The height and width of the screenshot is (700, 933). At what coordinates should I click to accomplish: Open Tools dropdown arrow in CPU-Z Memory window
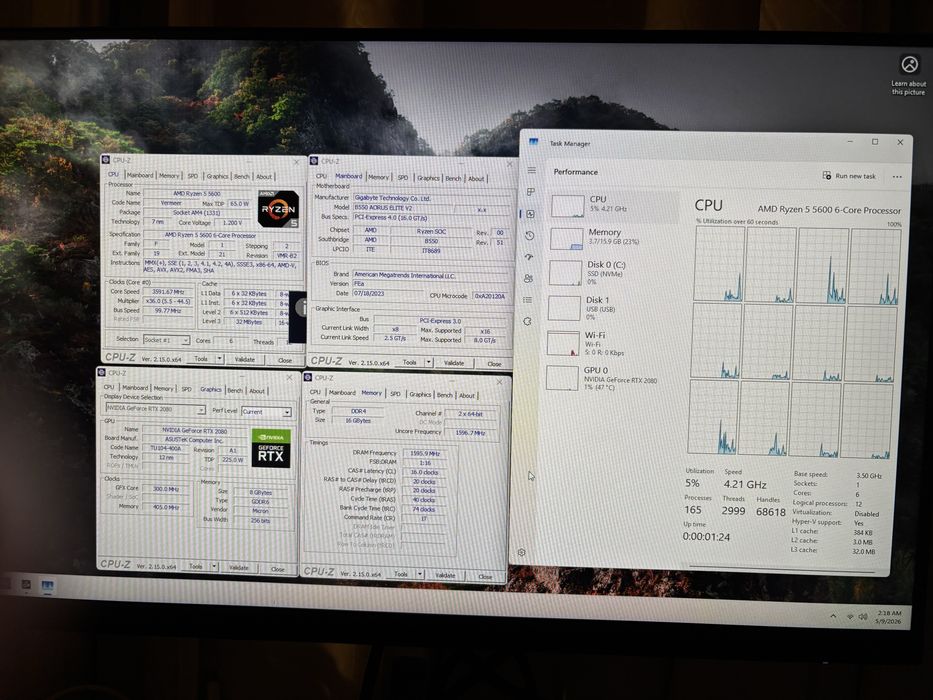pos(419,574)
